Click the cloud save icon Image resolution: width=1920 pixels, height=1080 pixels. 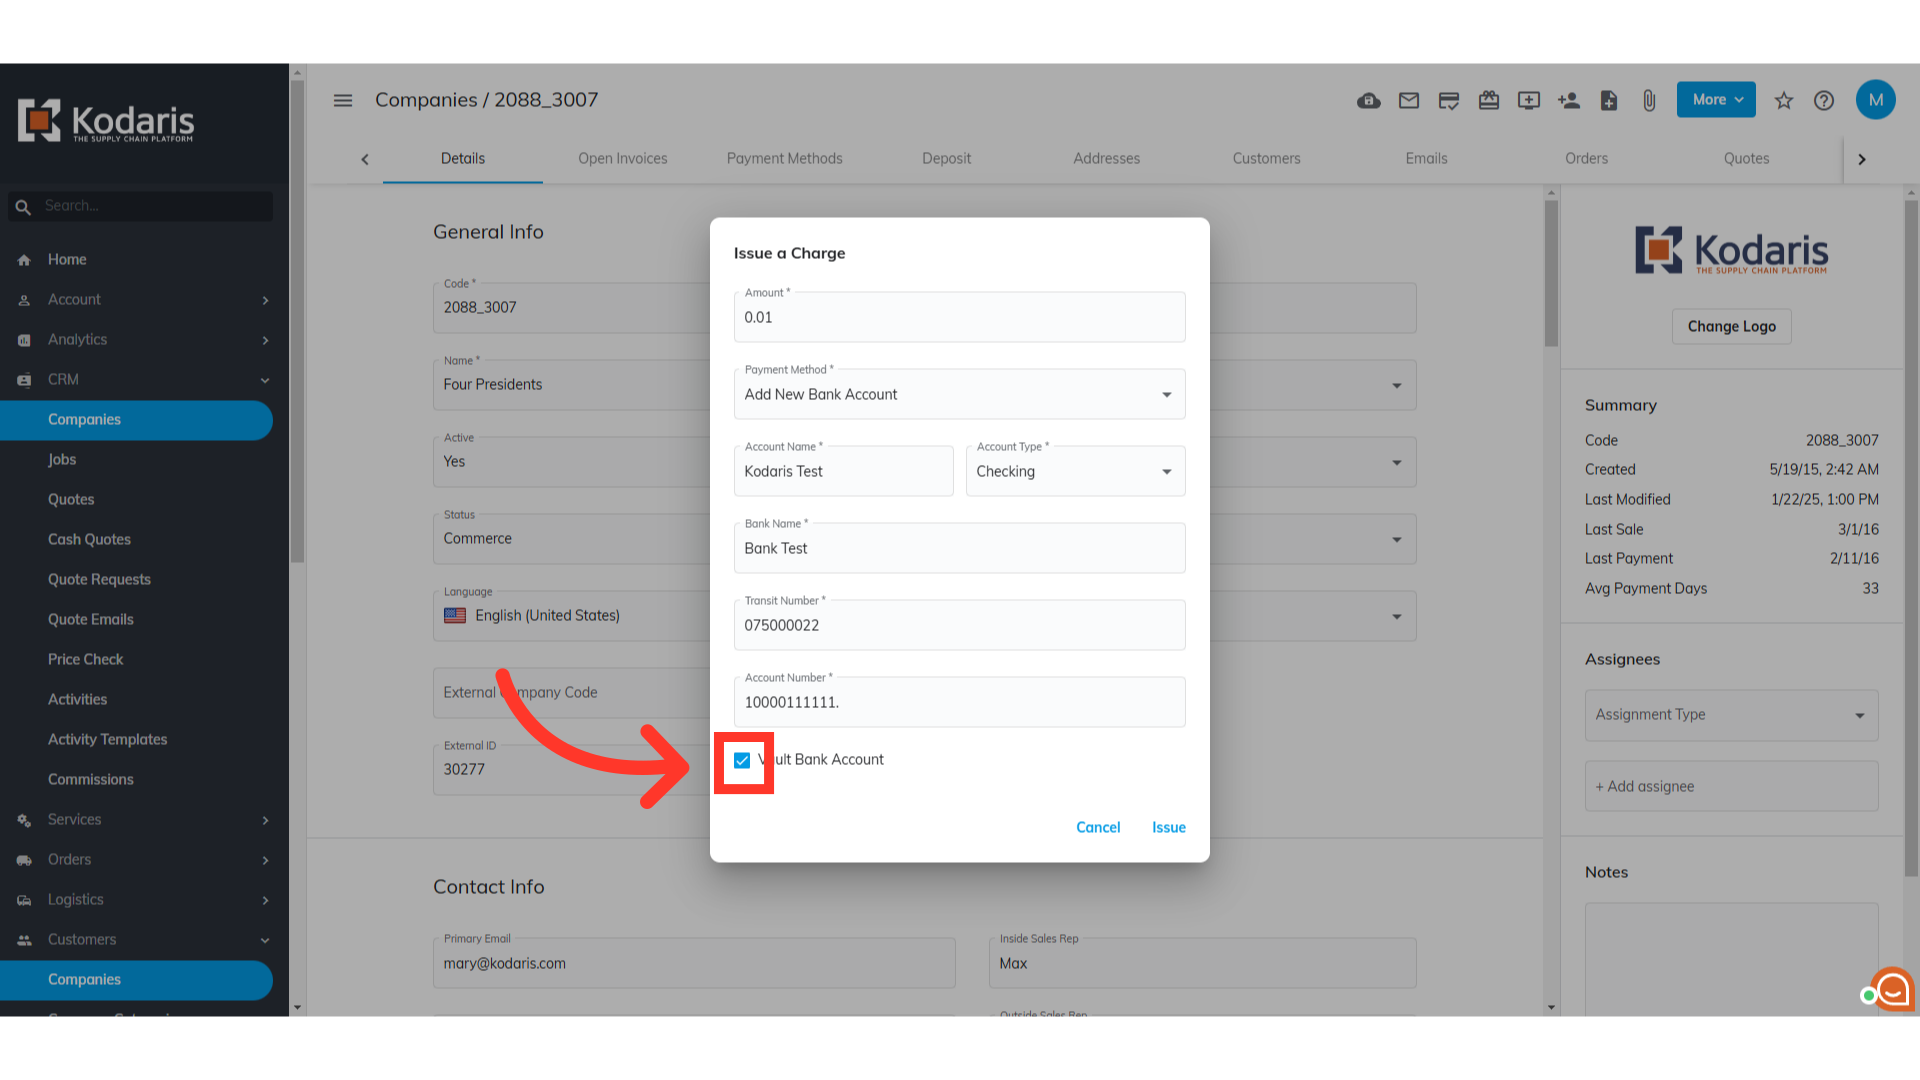1369,100
